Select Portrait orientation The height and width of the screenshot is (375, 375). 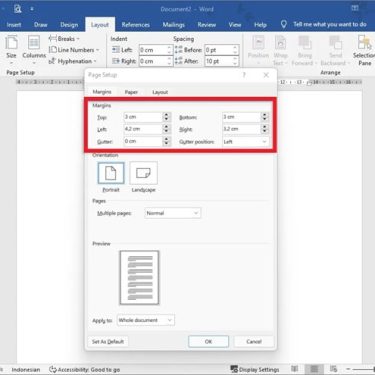111,177
